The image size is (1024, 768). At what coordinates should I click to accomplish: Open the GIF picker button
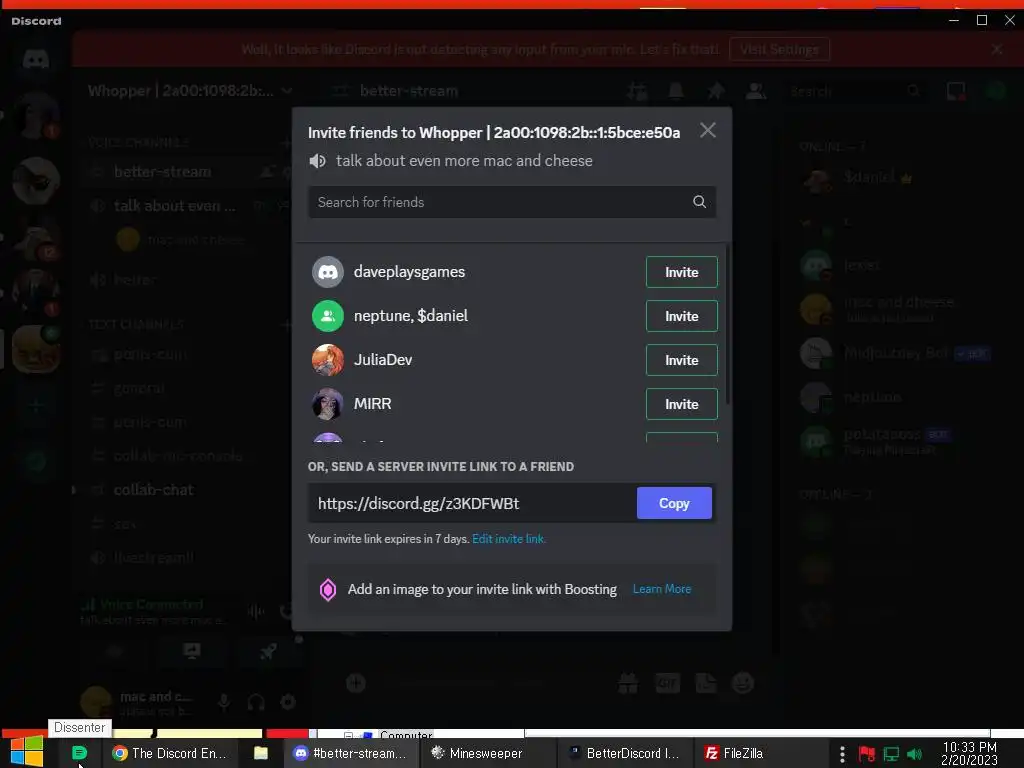(667, 683)
